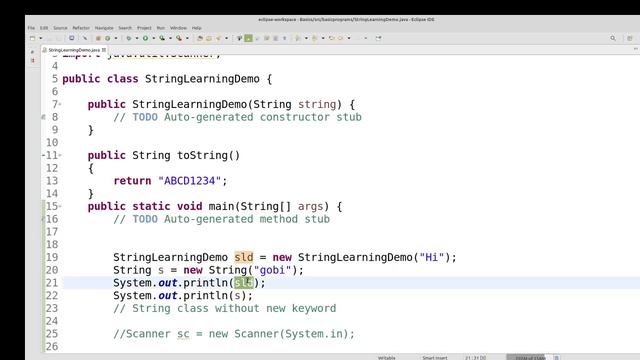640x360 pixels.
Task: Click the Pin Editor toolbar icon
Action: (x=378, y=38)
